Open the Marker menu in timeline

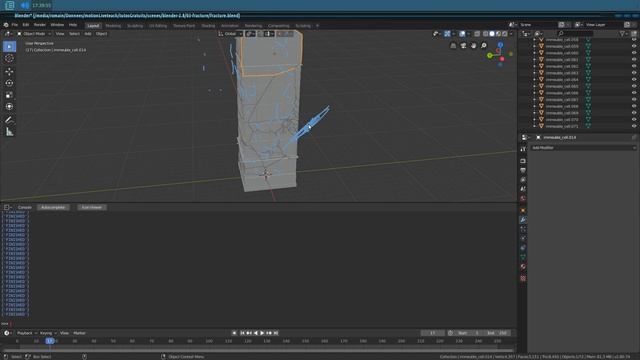click(79, 333)
